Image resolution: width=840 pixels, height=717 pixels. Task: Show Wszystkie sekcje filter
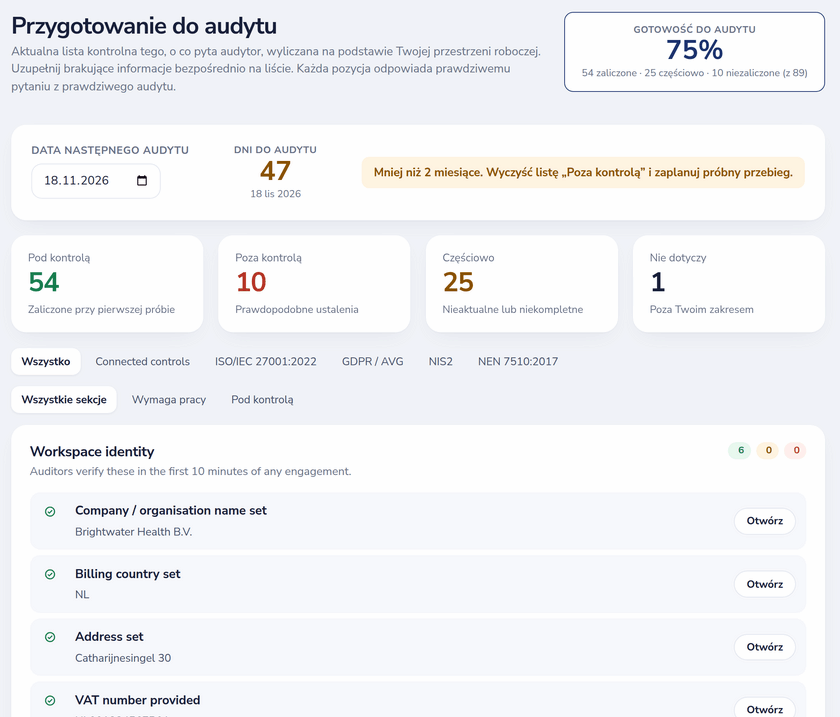tap(64, 400)
